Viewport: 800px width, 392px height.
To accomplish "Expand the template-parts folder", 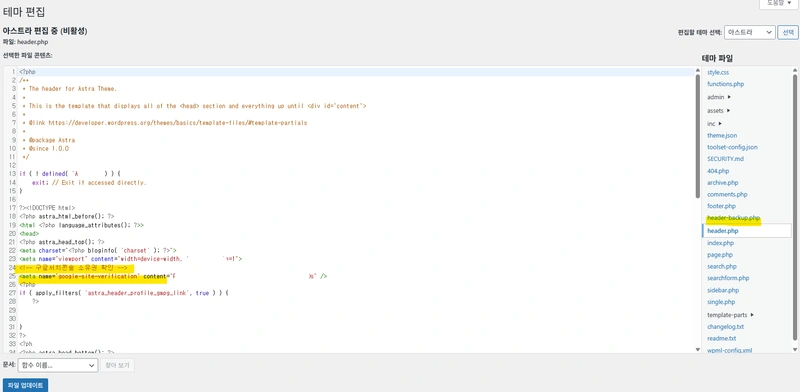I will click(x=731, y=315).
